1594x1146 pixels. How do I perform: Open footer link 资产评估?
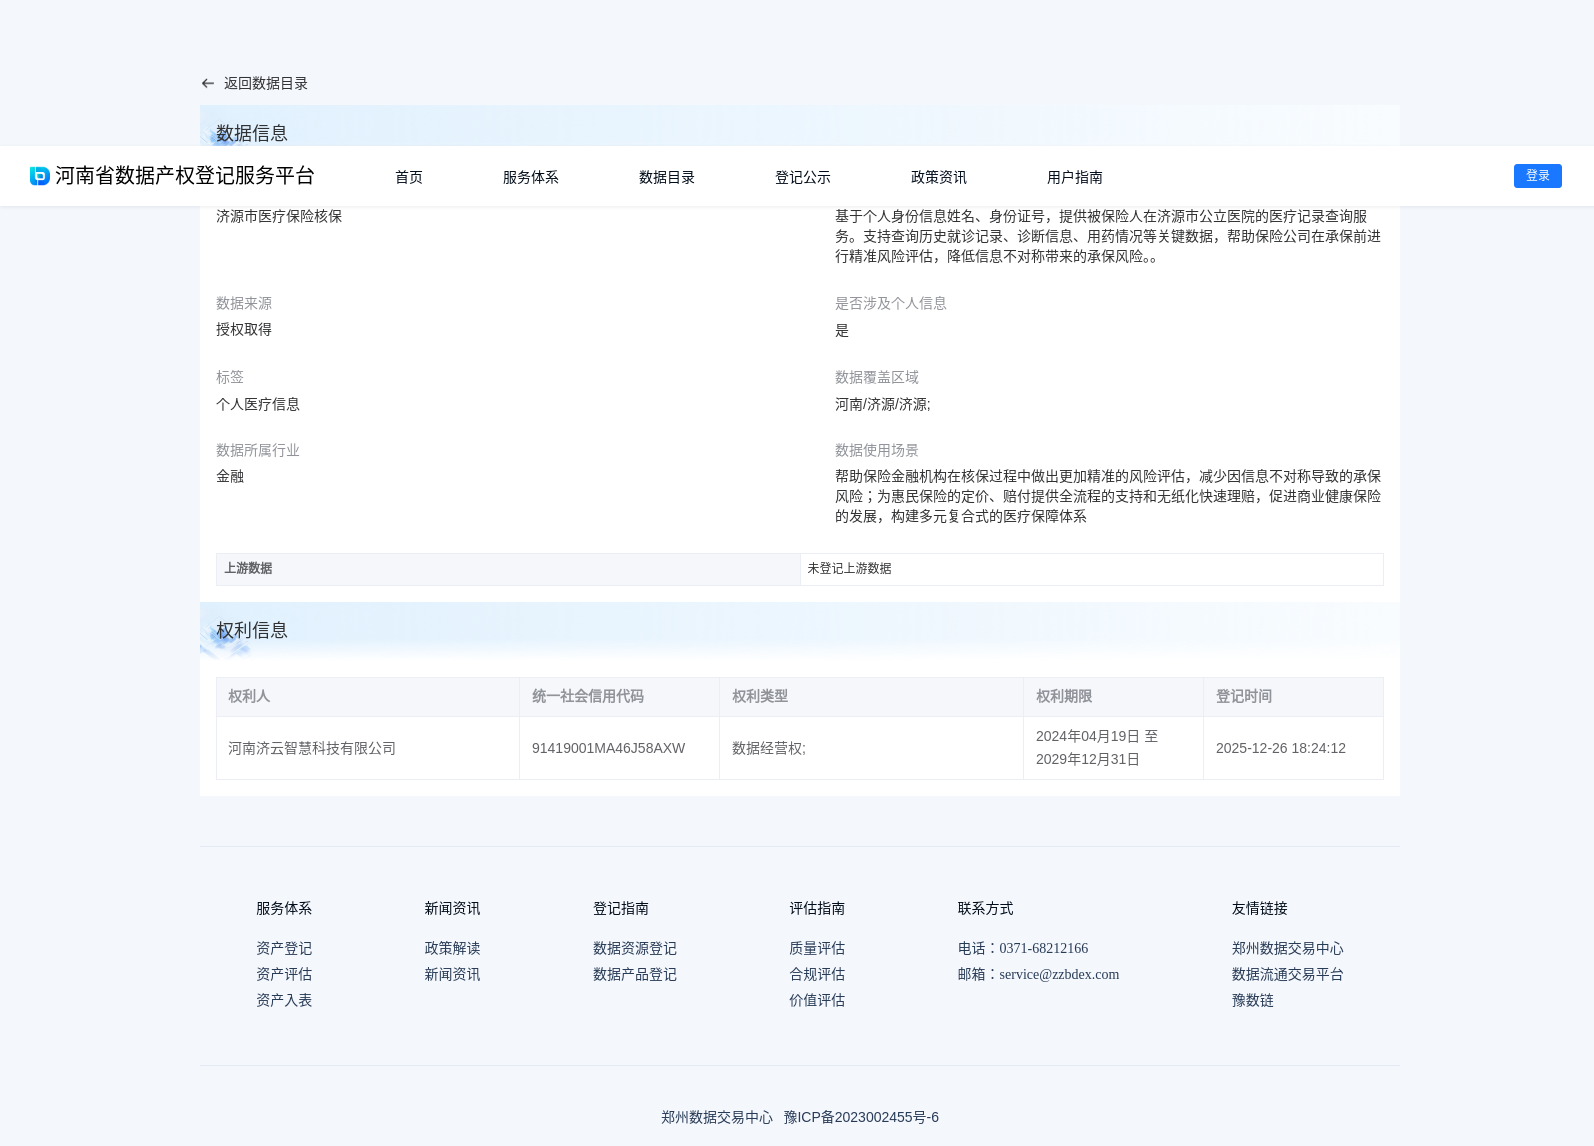click(284, 974)
